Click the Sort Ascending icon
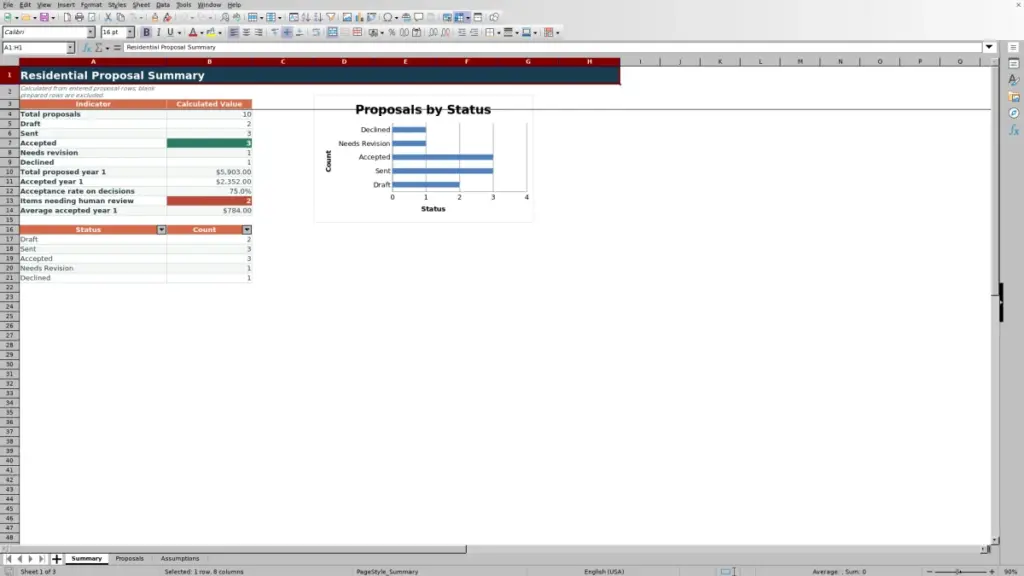The image size is (1024, 576). pos(305,17)
